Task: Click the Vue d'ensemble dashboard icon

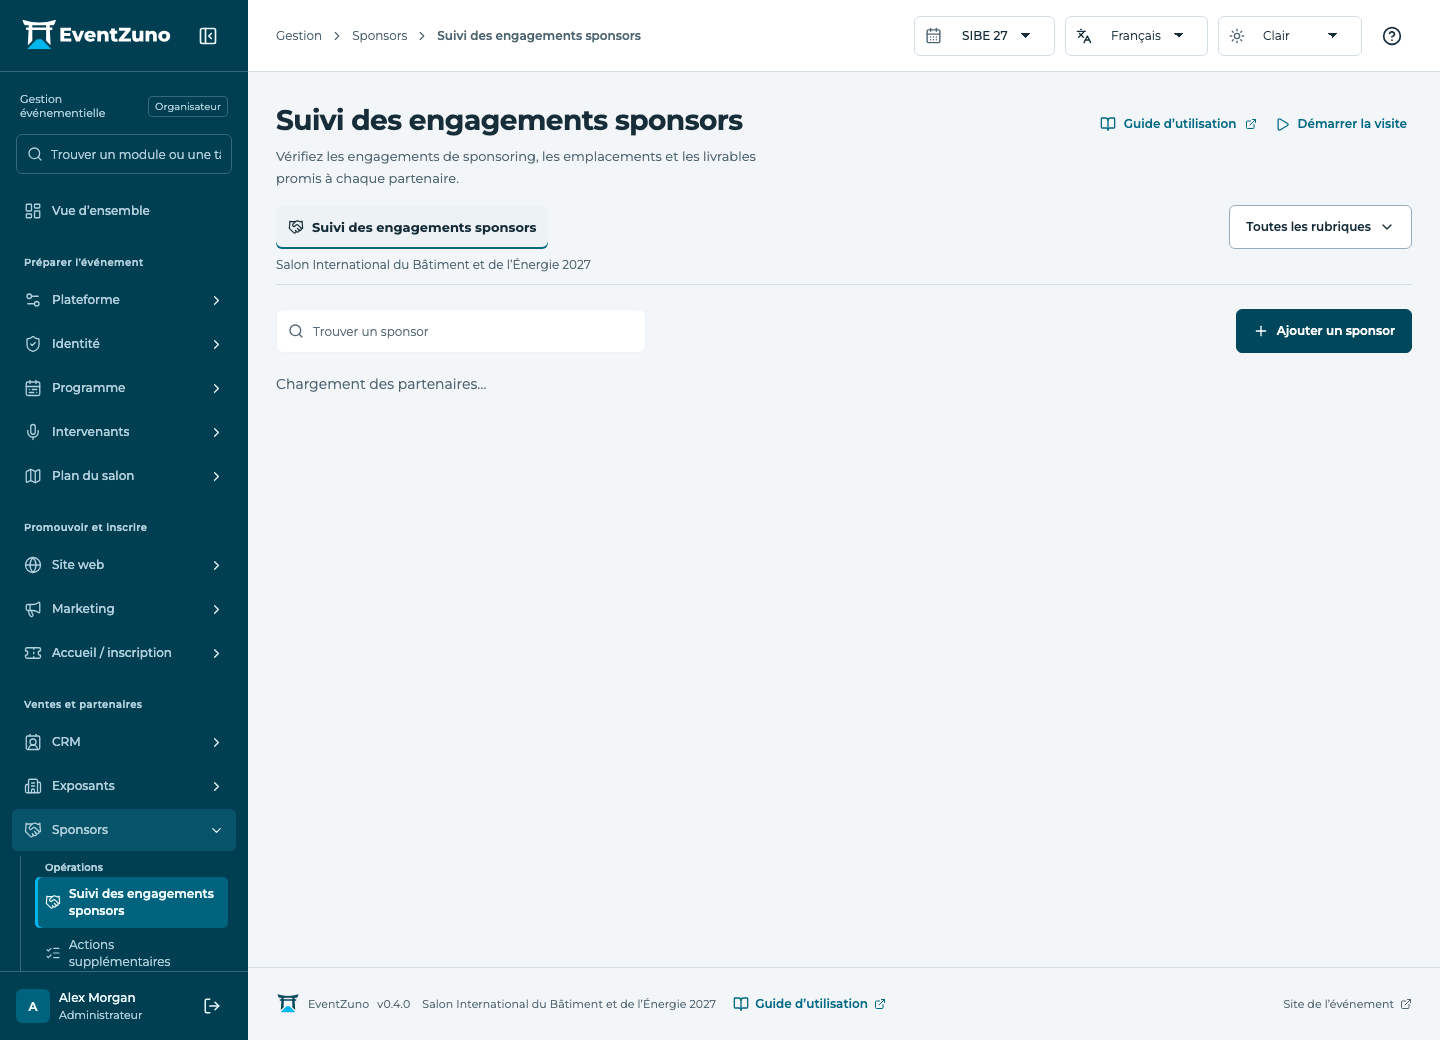Action: tap(33, 211)
